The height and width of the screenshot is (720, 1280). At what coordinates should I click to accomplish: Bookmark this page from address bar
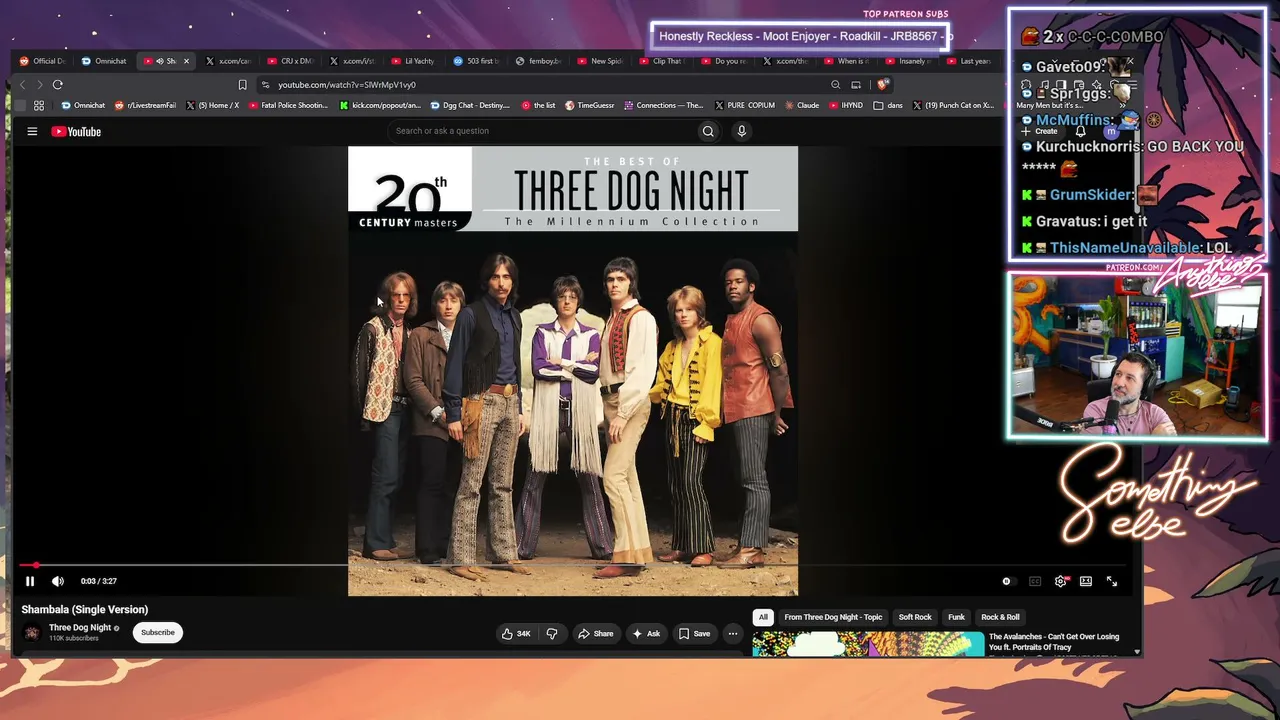[x=242, y=85]
